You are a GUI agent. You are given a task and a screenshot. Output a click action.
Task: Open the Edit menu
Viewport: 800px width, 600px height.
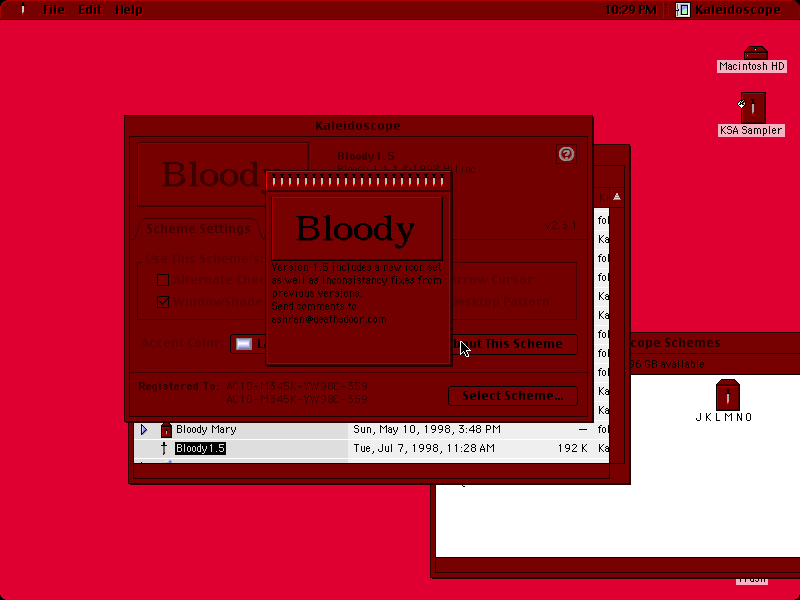(x=90, y=10)
